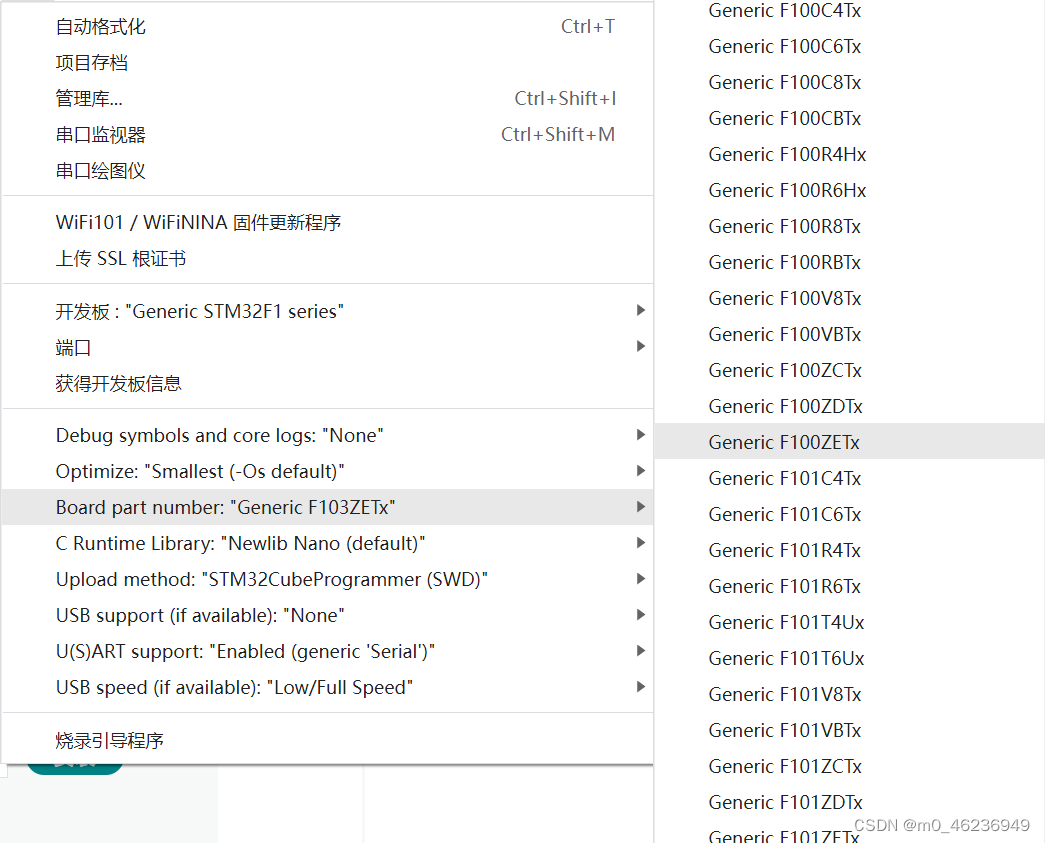Select Generic F100R8Tx board

[850, 227]
